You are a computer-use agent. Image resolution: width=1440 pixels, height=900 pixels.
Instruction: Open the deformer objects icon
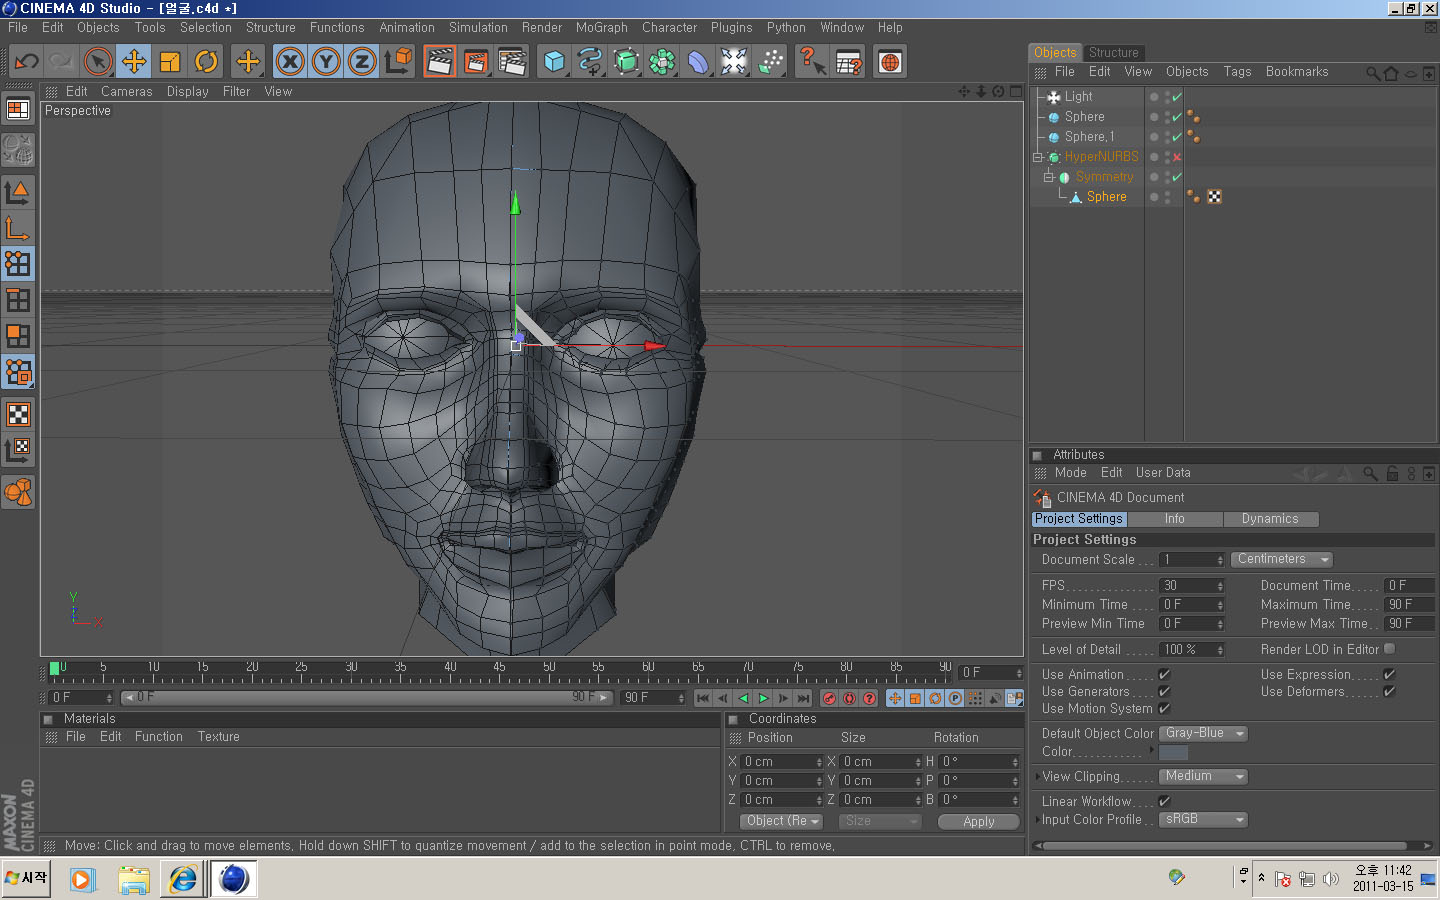click(698, 62)
